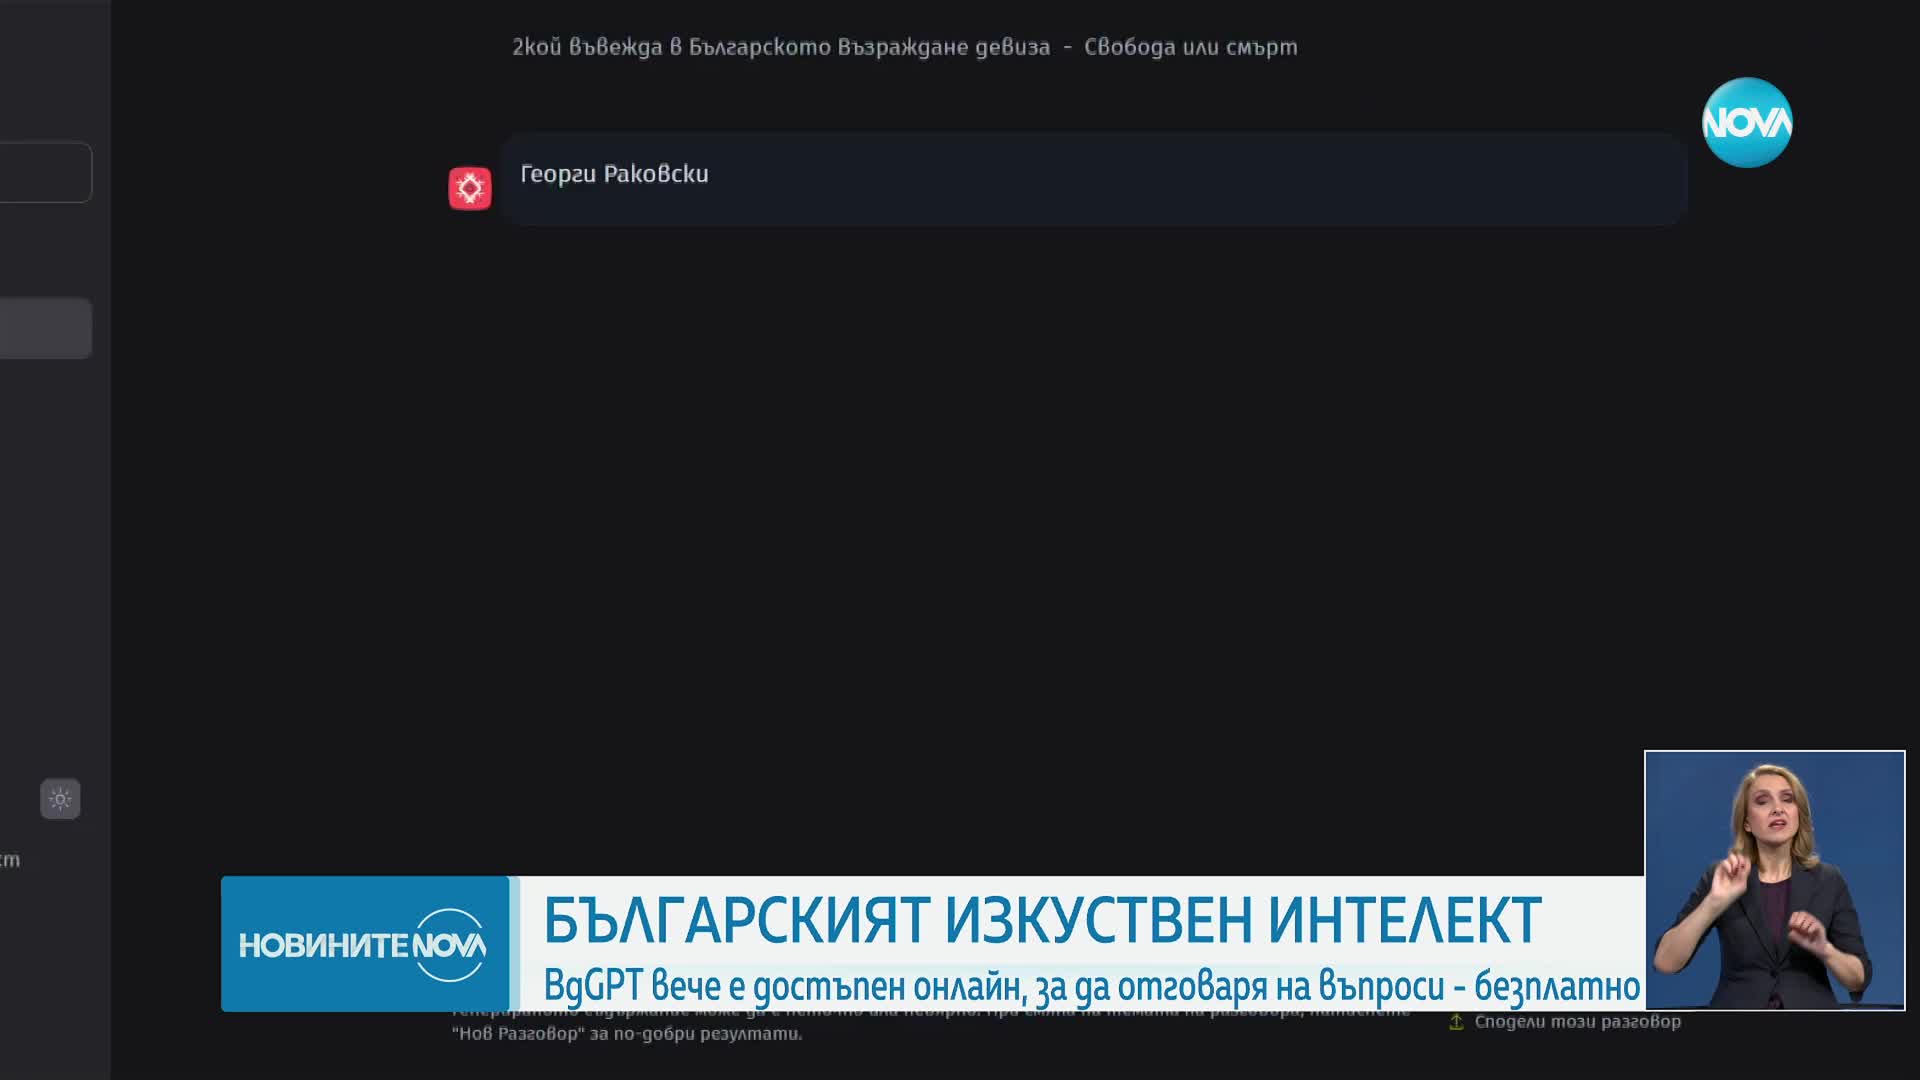Click the NOVA channel logo
The width and height of the screenshot is (1920, 1080).
click(x=1747, y=122)
